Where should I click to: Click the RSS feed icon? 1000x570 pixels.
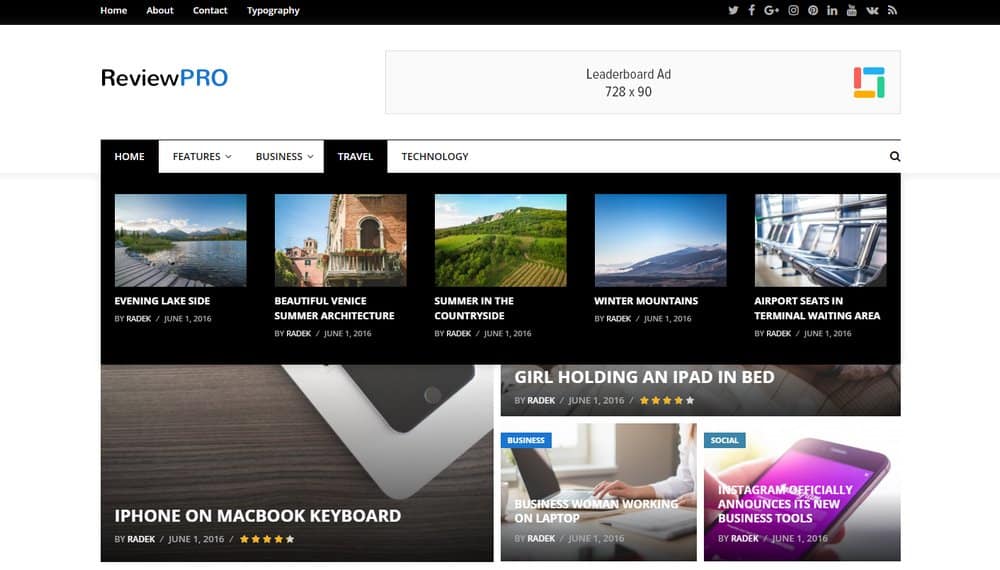pyautogui.click(x=892, y=10)
